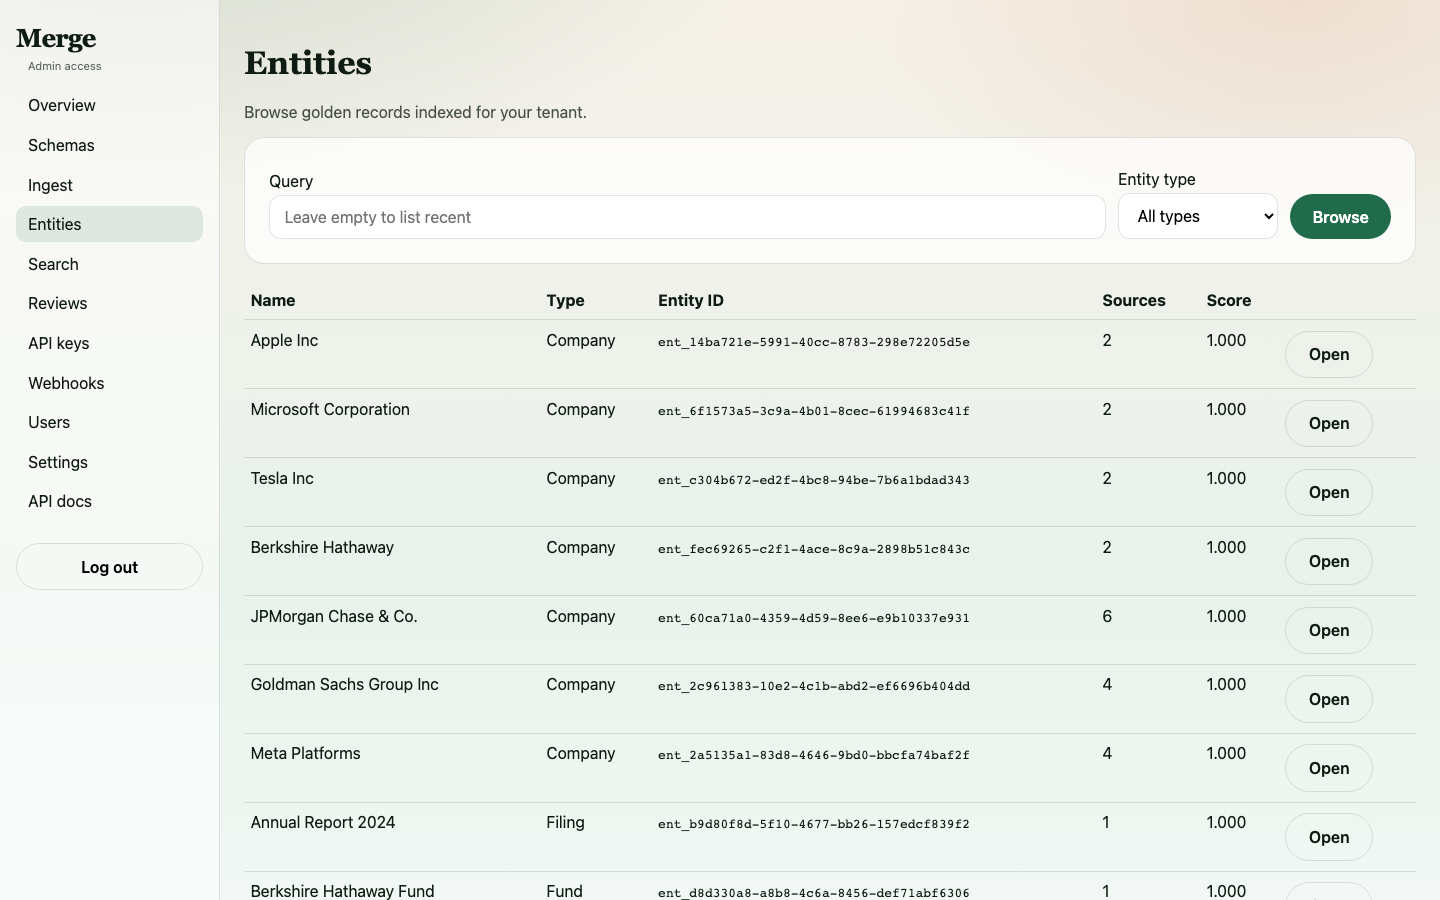
Task: Open Settings from sidebar
Action: pyautogui.click(x=109, y=462)
